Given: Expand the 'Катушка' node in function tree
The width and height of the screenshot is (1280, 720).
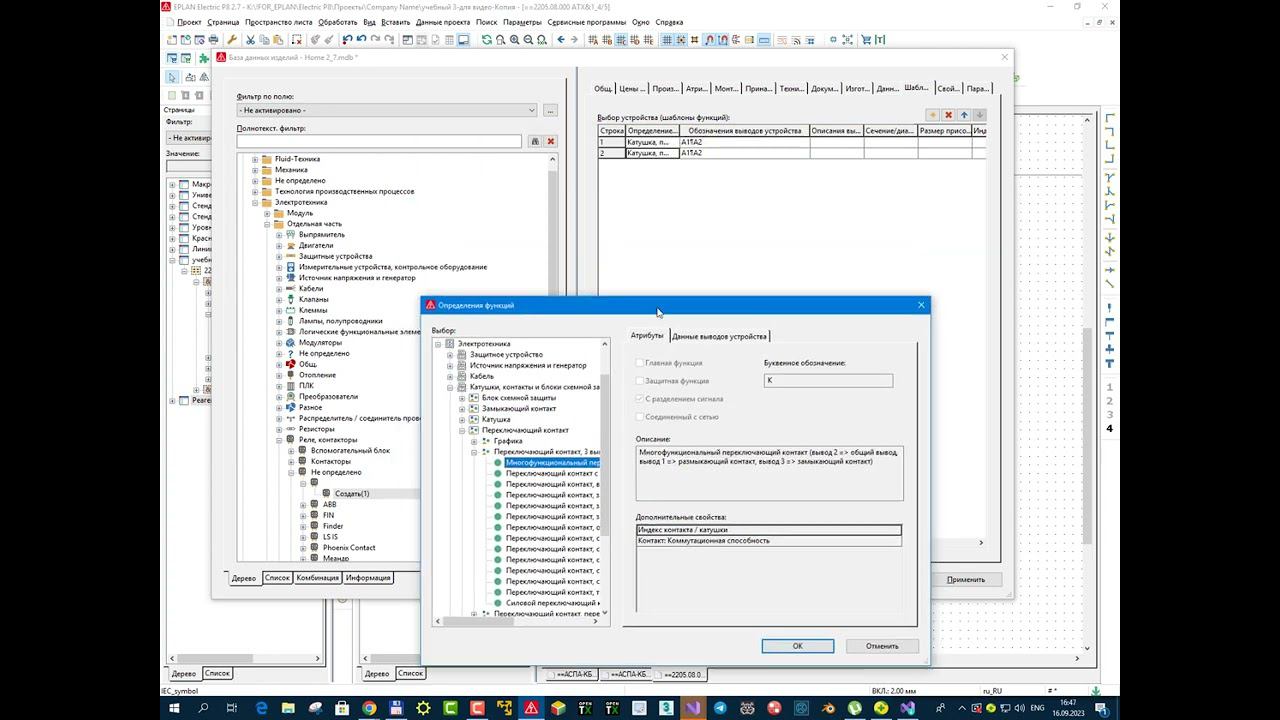Looking at the screenshot, I should pos(462,420).
